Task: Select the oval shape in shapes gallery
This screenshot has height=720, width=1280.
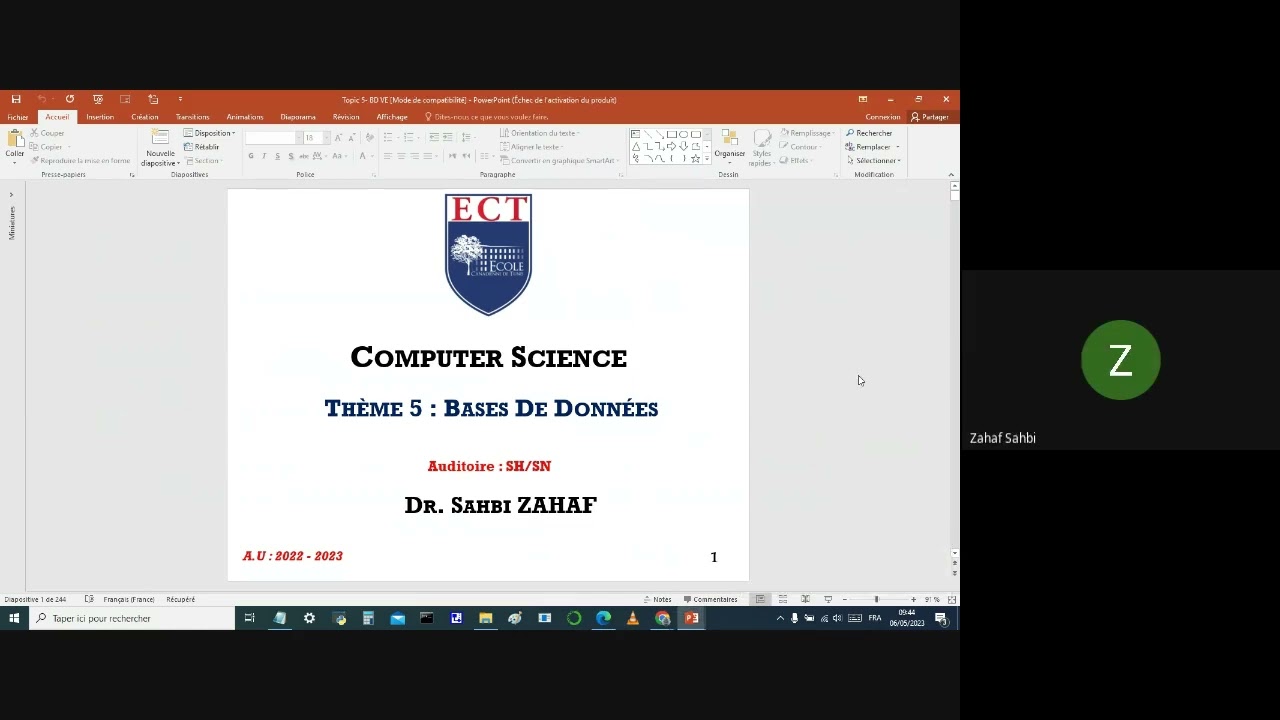Action: (684, 134)
